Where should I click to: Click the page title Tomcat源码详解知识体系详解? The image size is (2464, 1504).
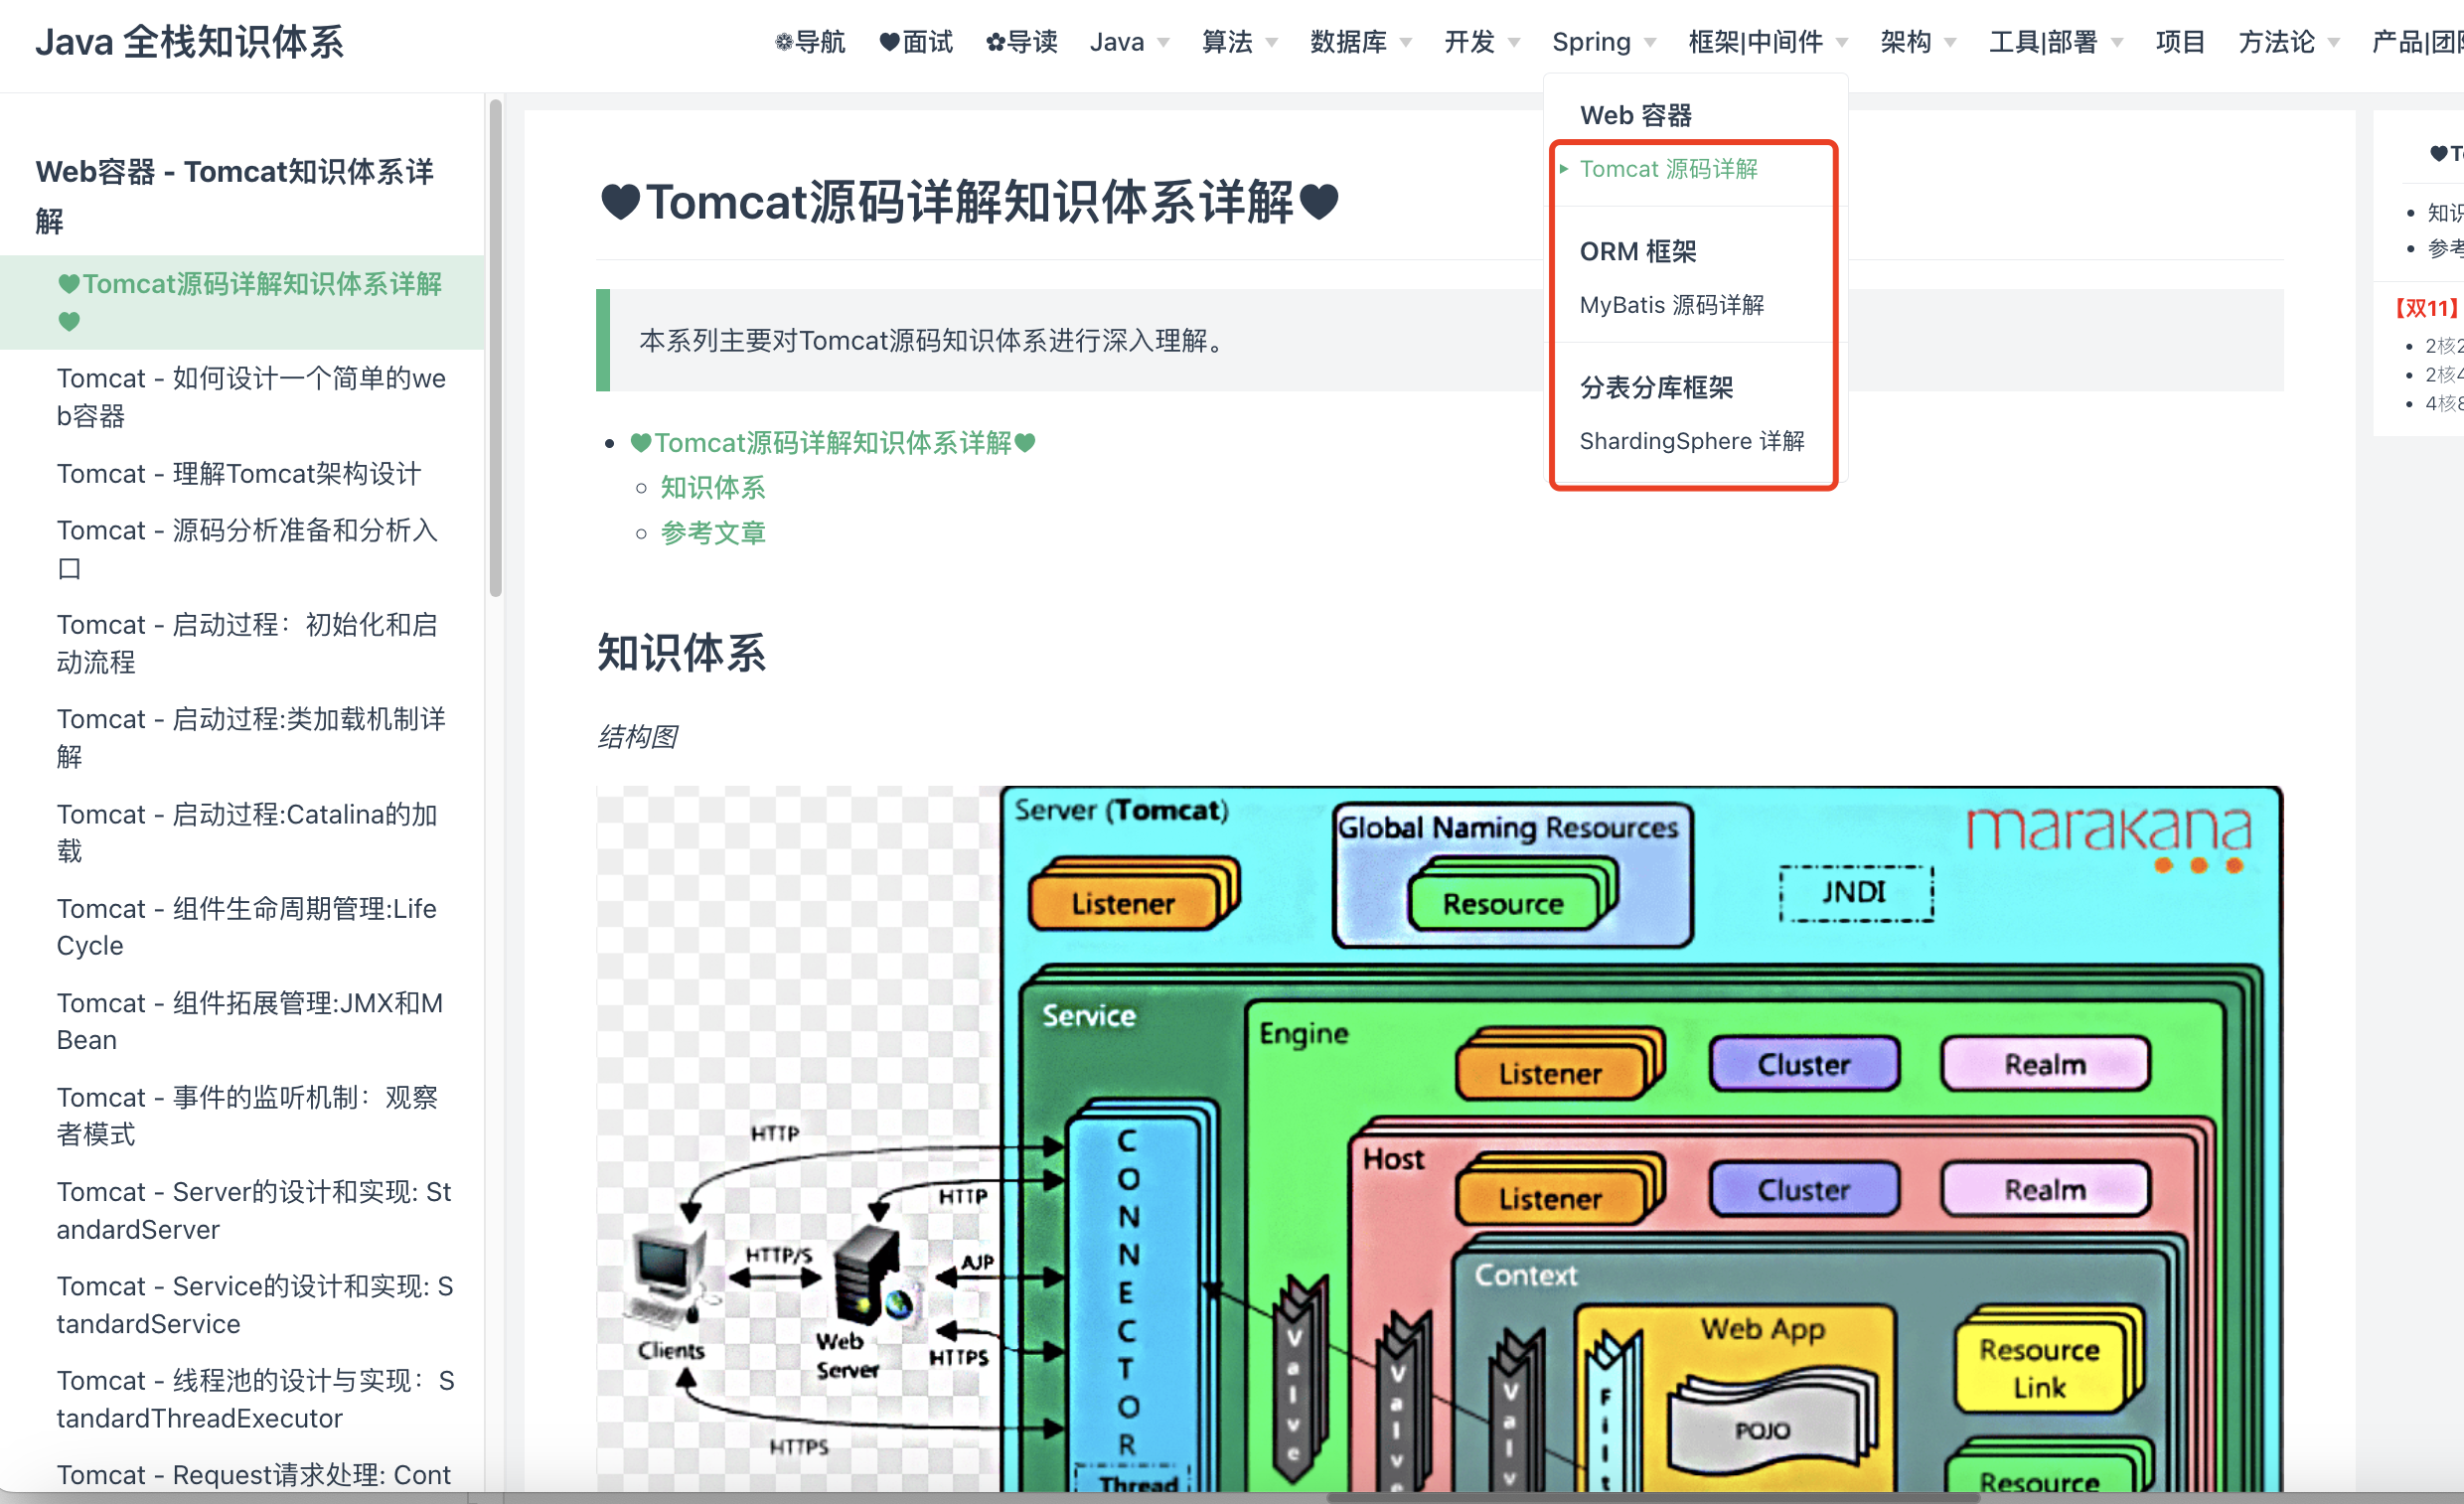(969, 202)
